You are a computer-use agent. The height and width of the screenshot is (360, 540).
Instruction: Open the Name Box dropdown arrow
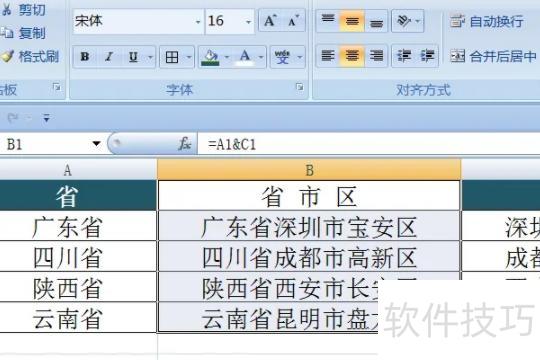[x=96, y=144]
